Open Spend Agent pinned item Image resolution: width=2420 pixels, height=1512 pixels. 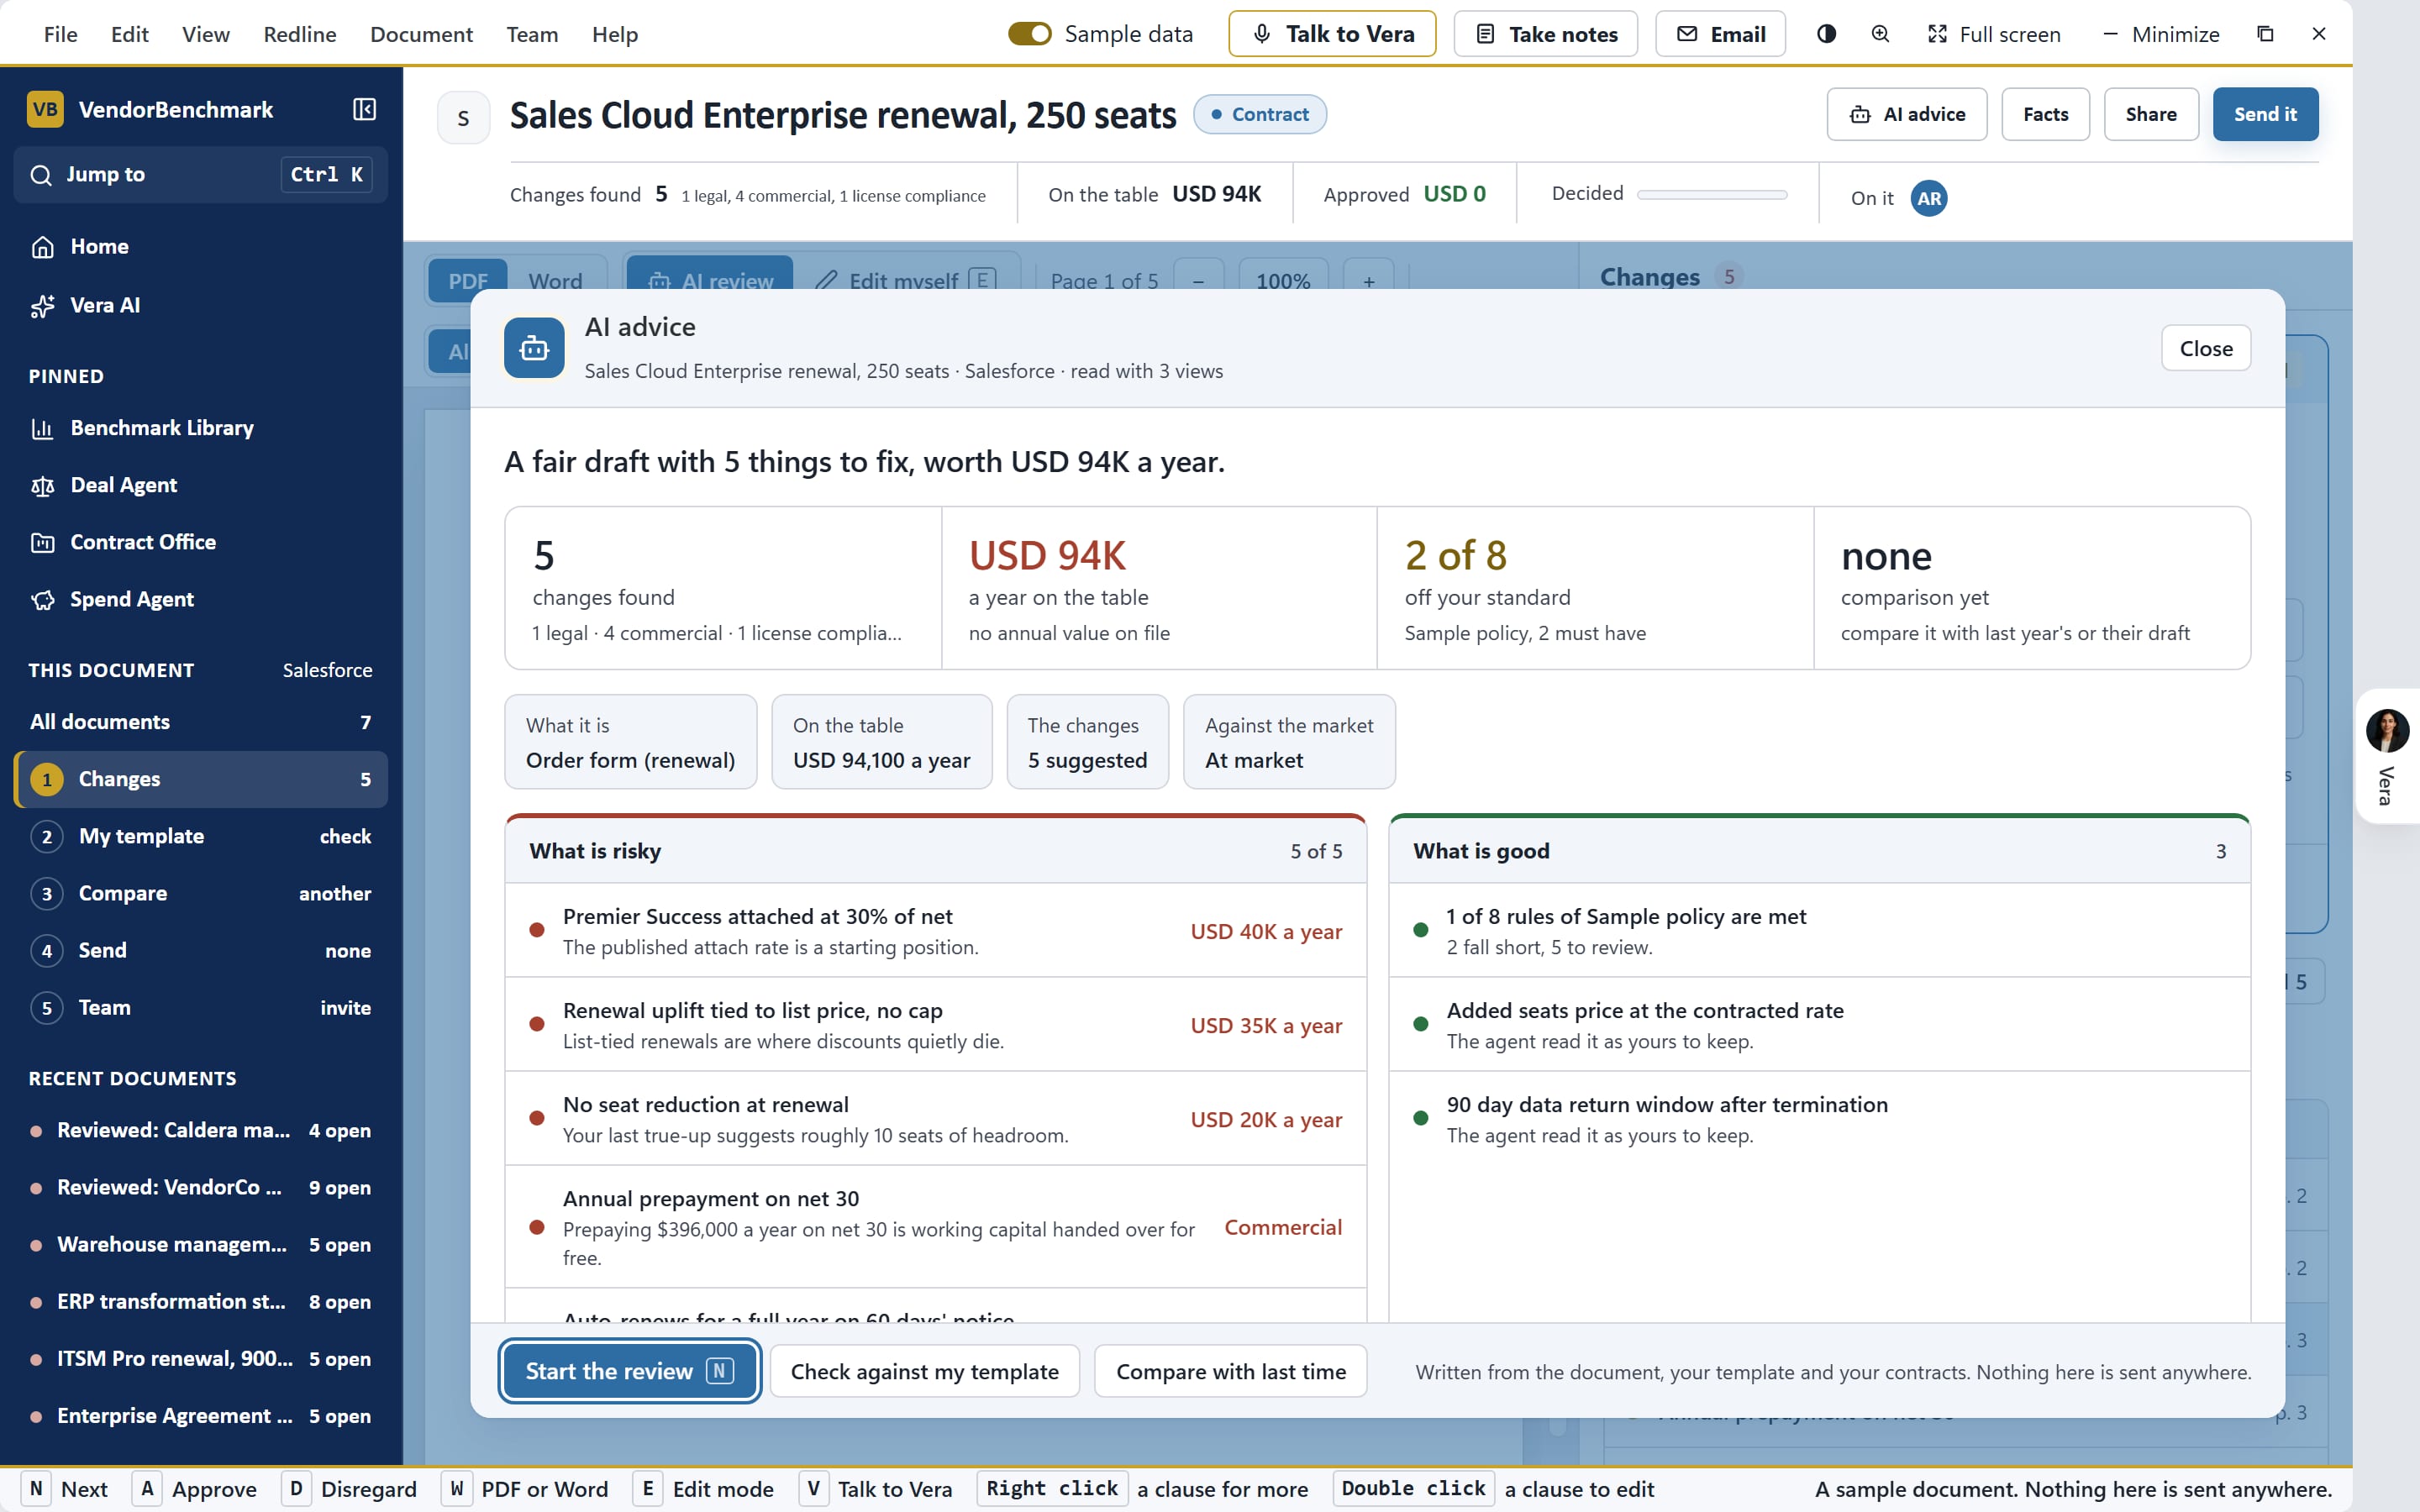(x=200, y=599)
